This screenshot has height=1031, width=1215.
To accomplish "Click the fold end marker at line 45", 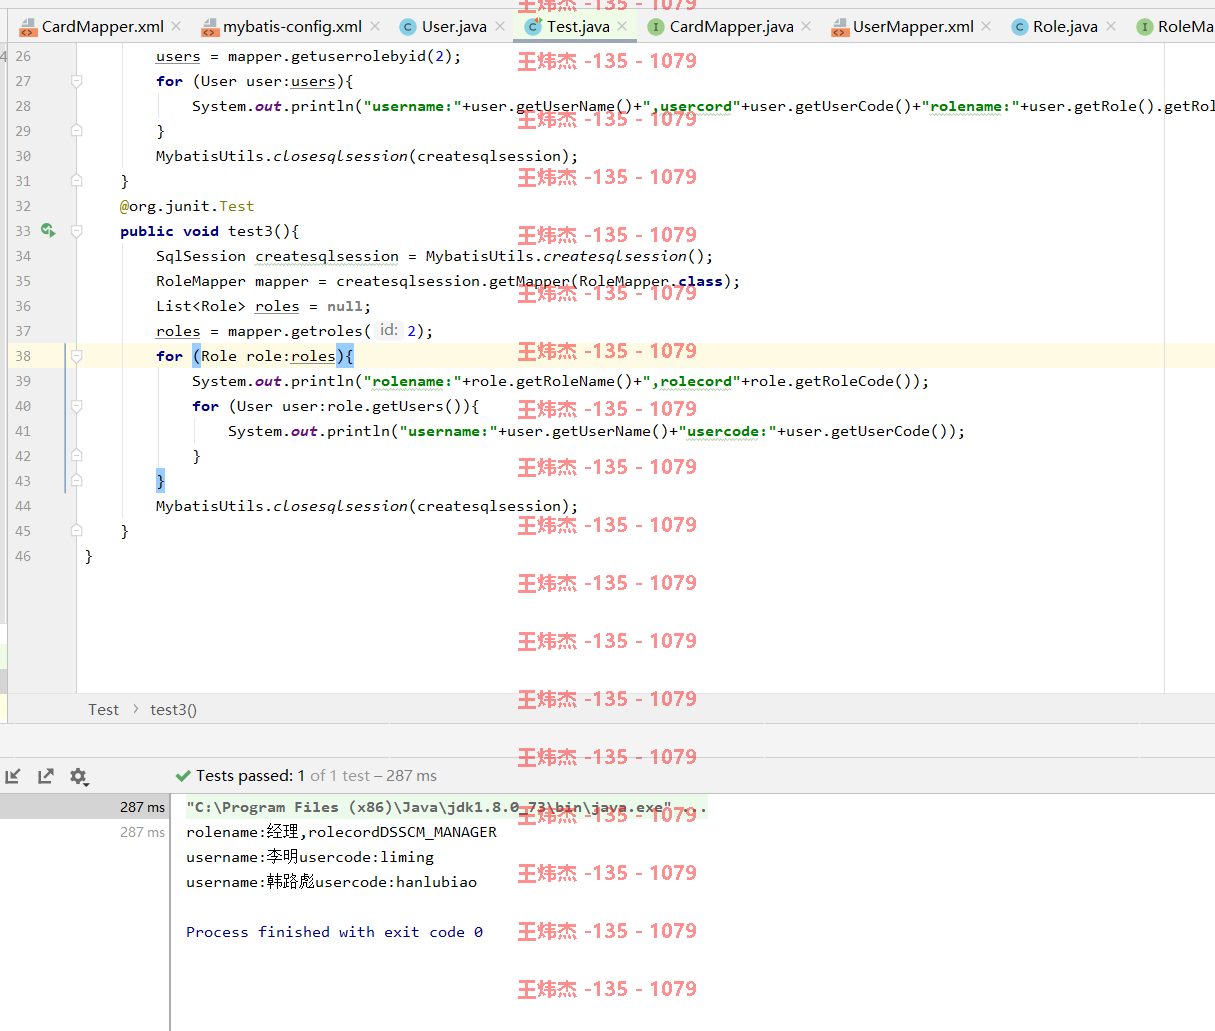I will pyautogui.click(x=77, y=531).
